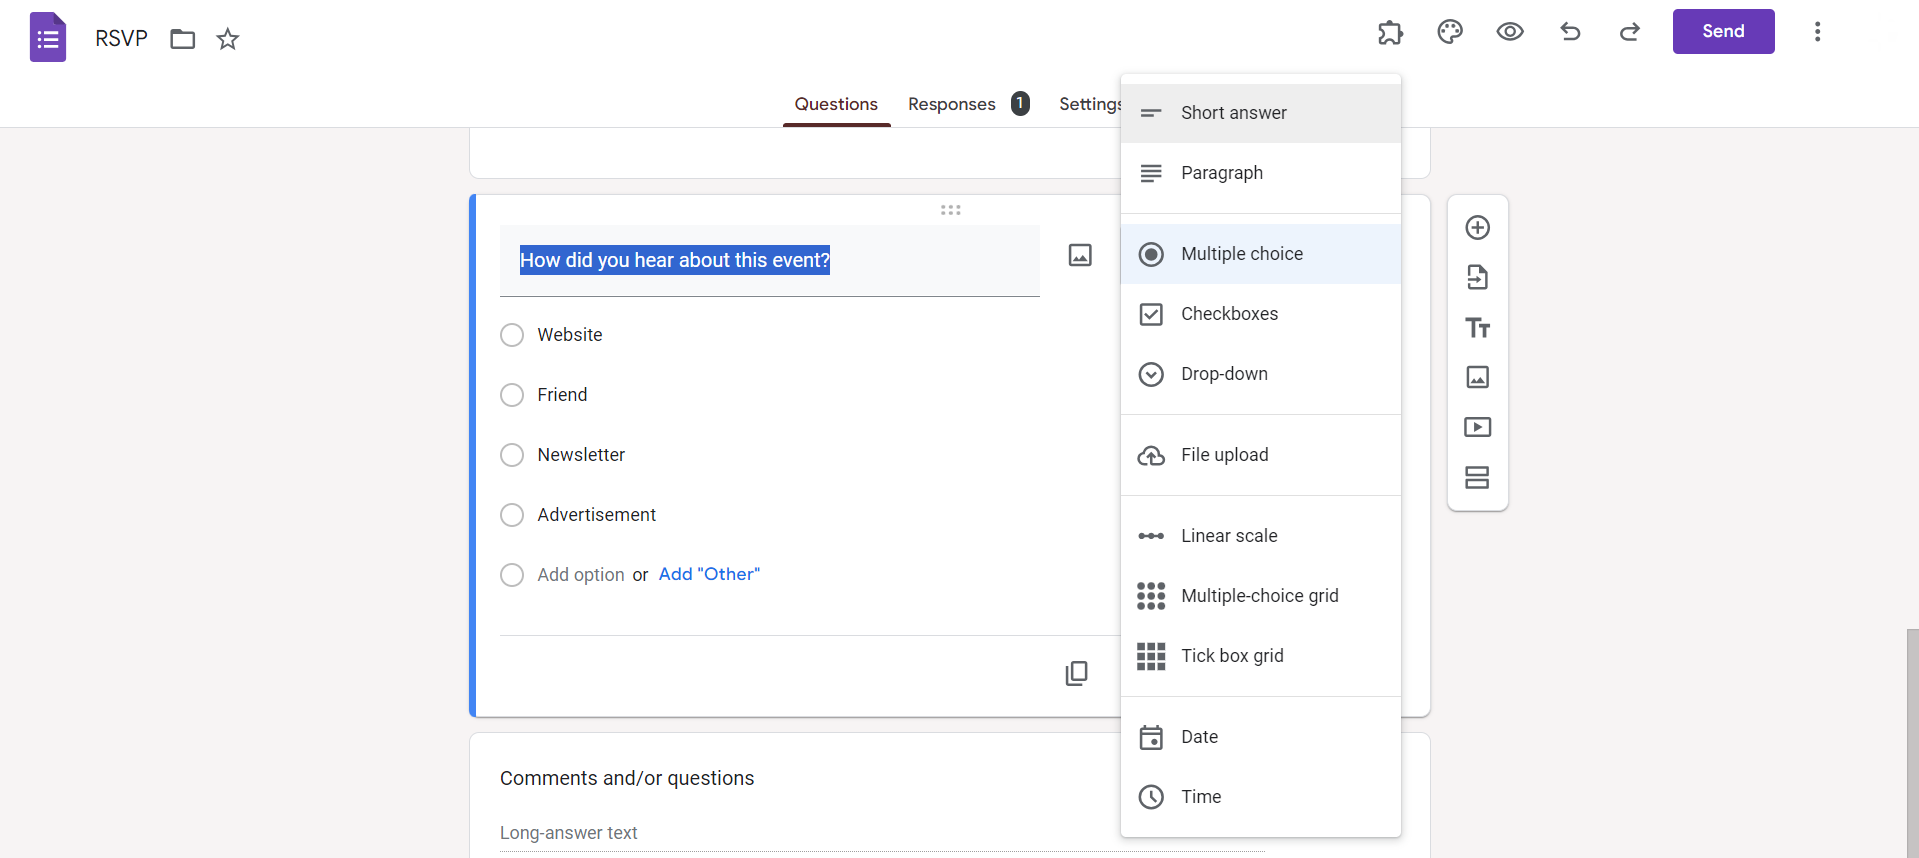Select the Website radio option

click(512, 335)
